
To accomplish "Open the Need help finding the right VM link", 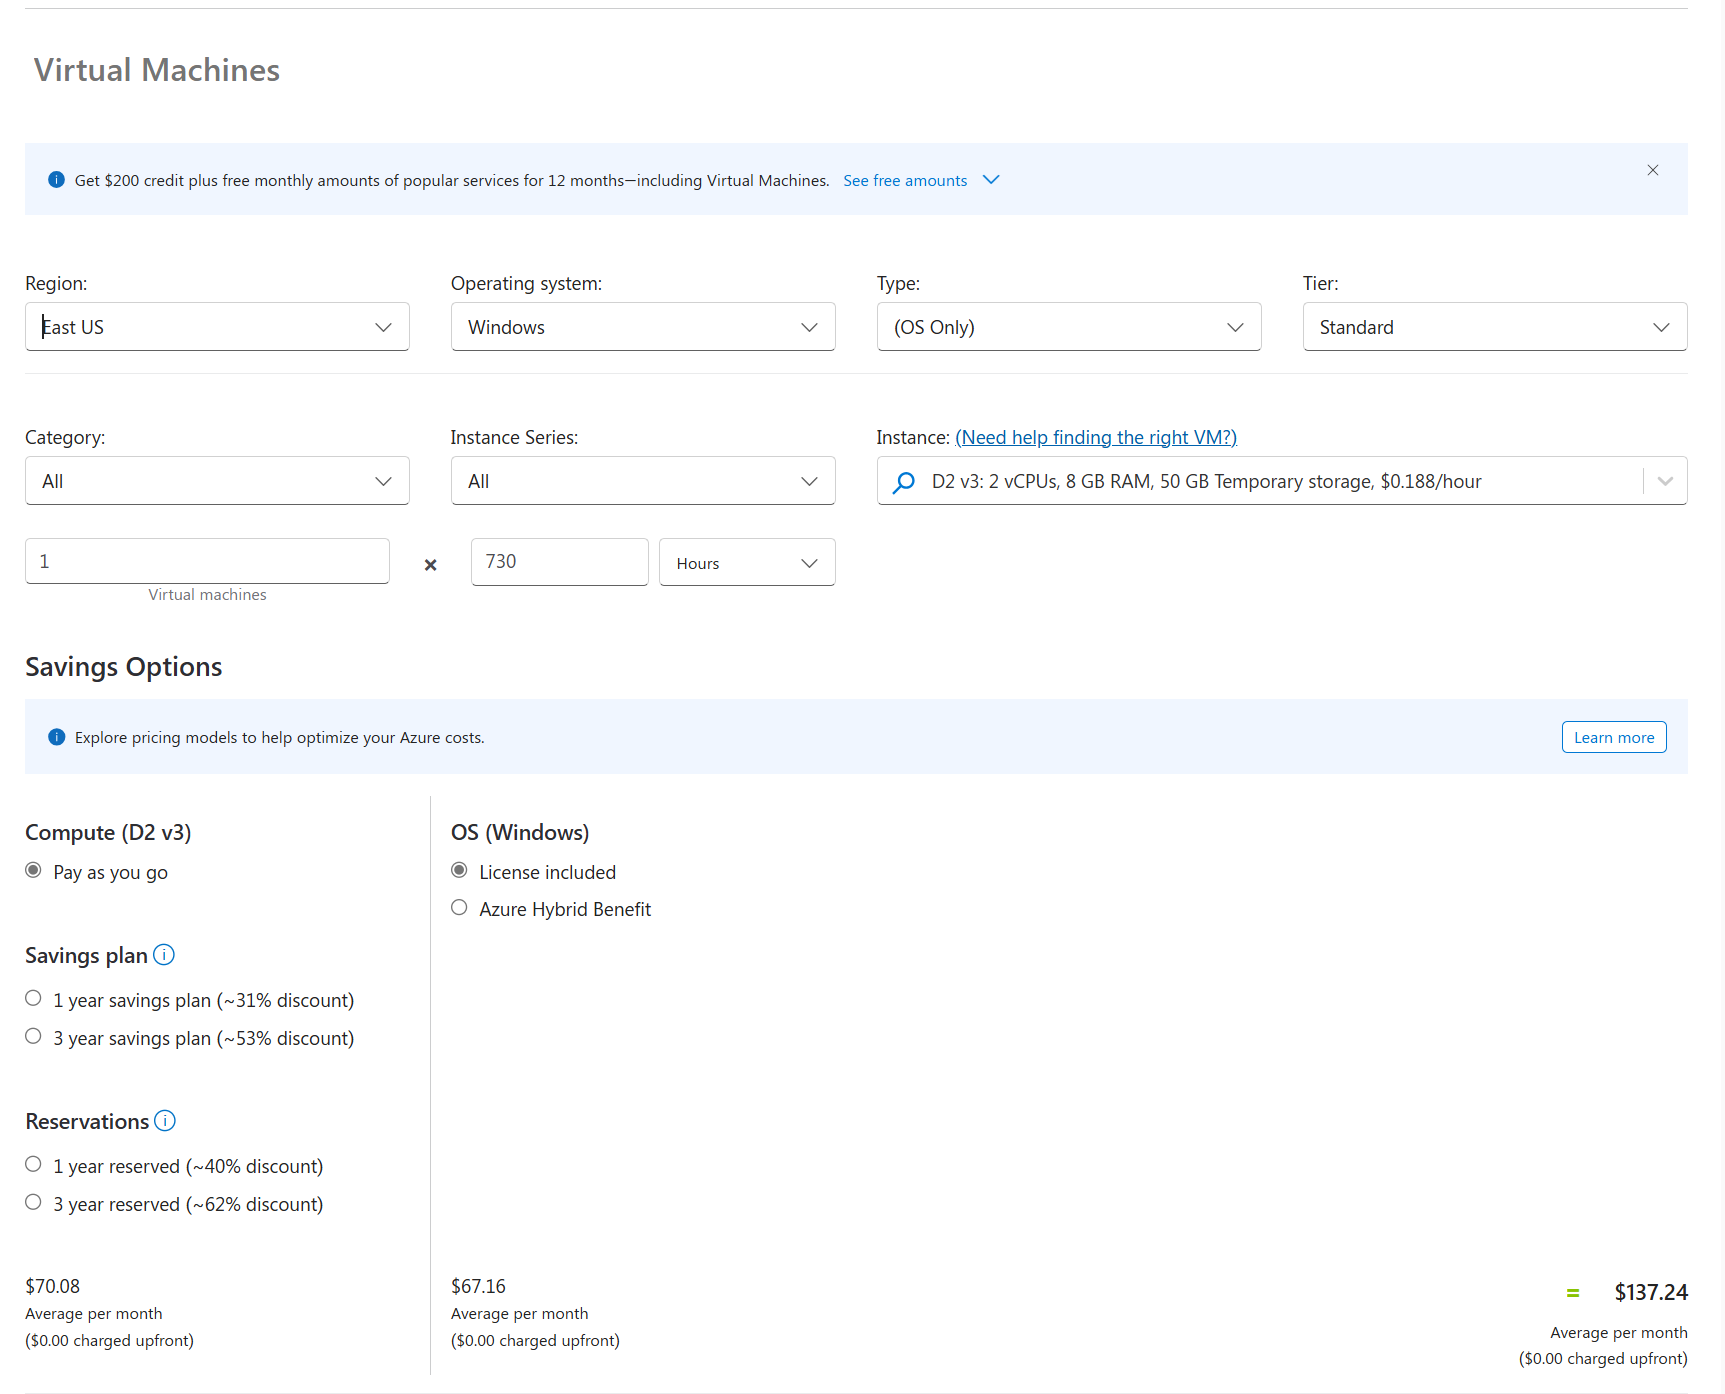I will click(1095, 437).
